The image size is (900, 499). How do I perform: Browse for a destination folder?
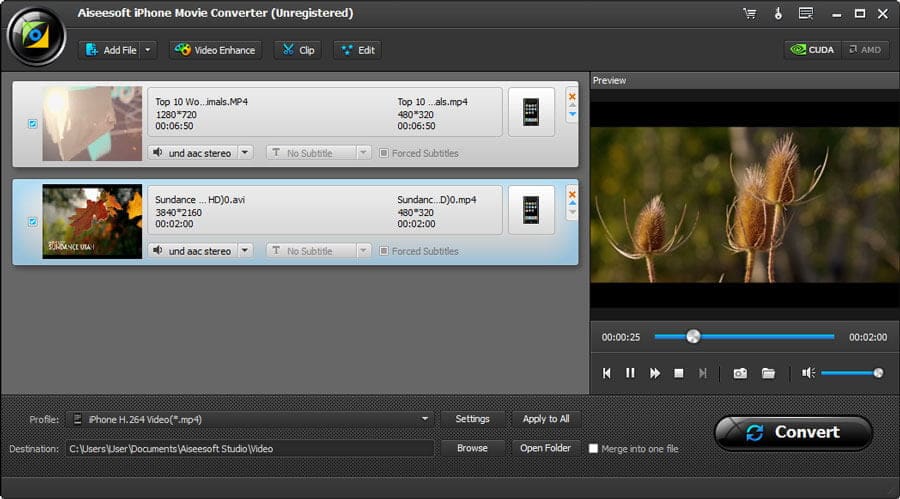tap(472, 448)
